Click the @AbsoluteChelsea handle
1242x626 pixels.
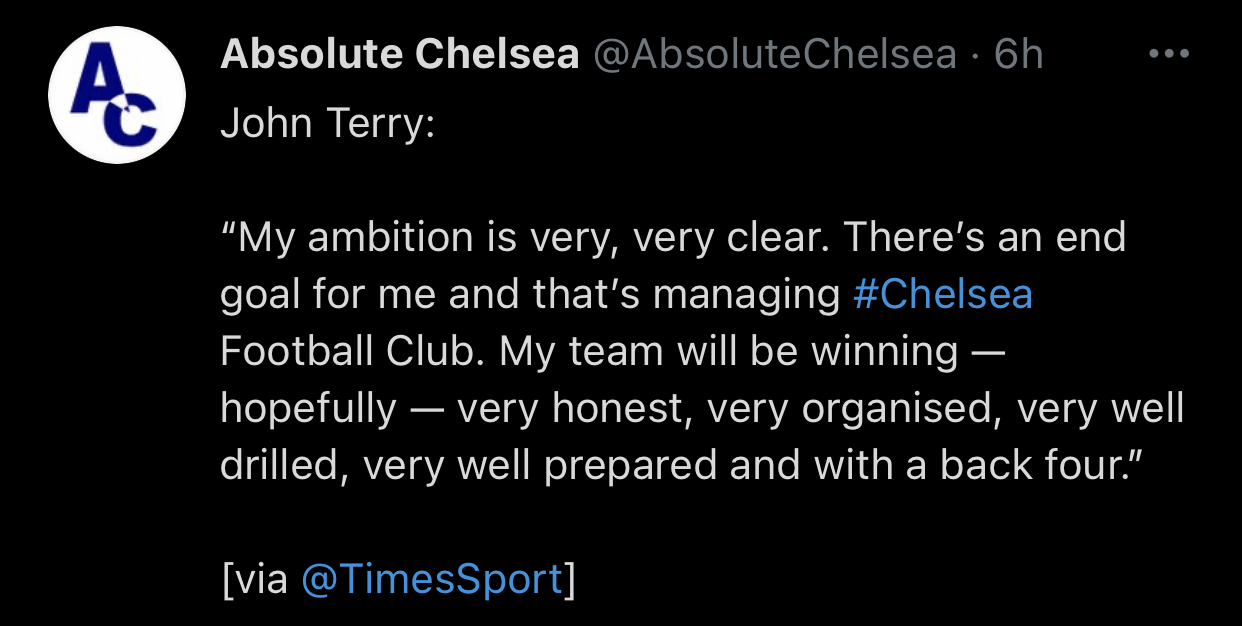[774, 55]
